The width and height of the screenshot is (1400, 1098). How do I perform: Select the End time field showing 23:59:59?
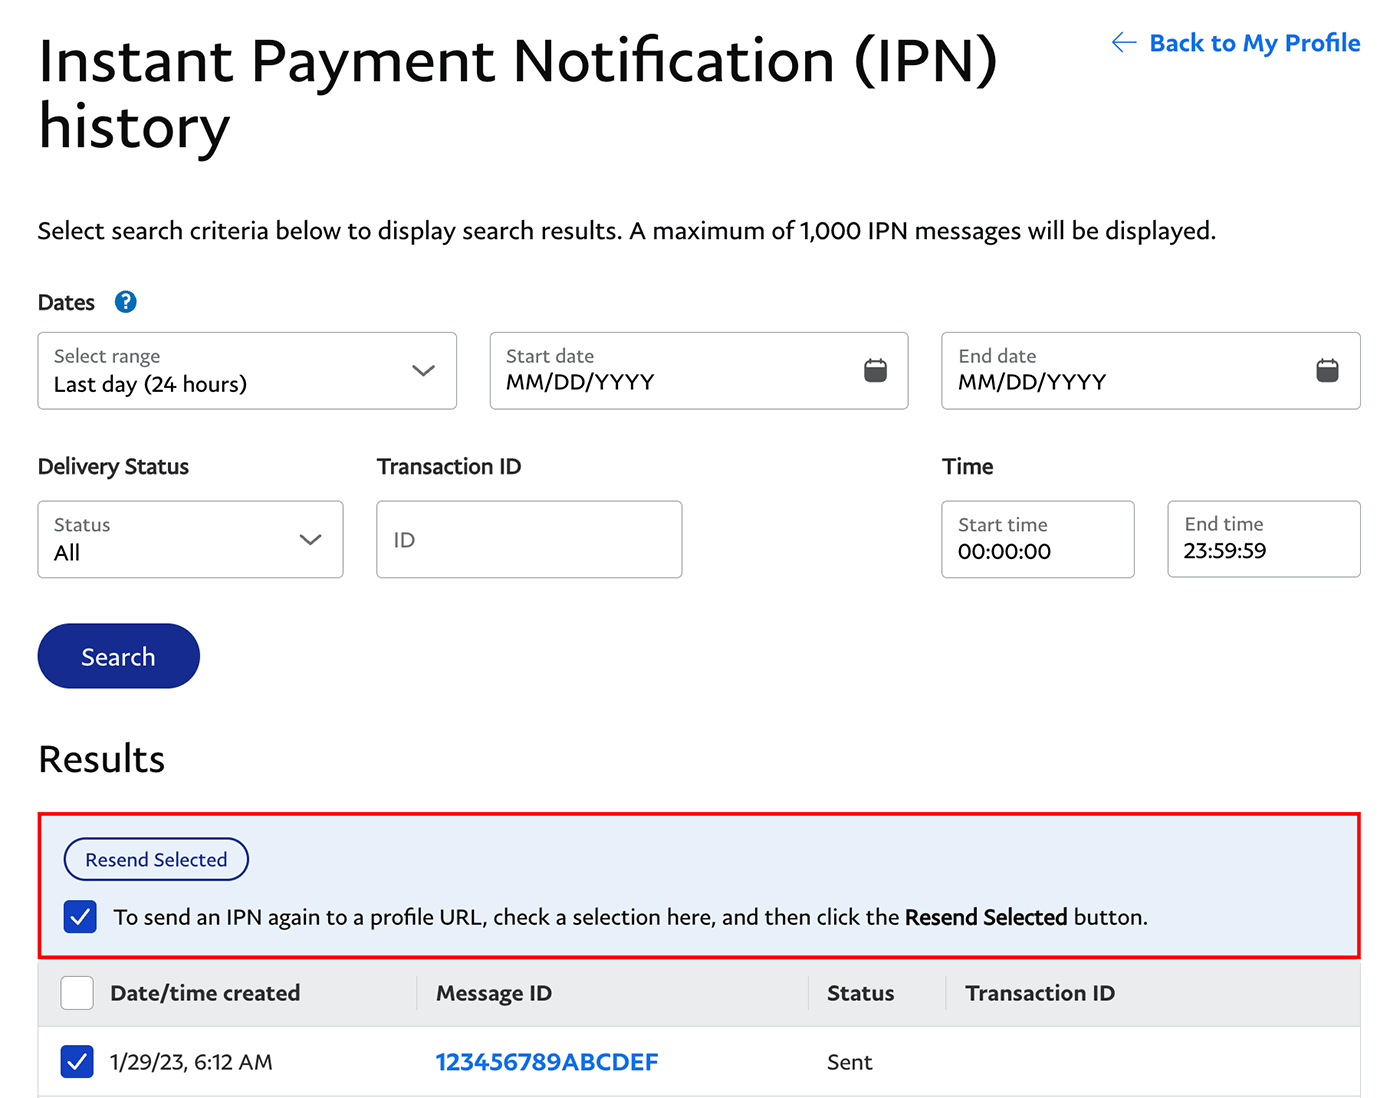1263,539
